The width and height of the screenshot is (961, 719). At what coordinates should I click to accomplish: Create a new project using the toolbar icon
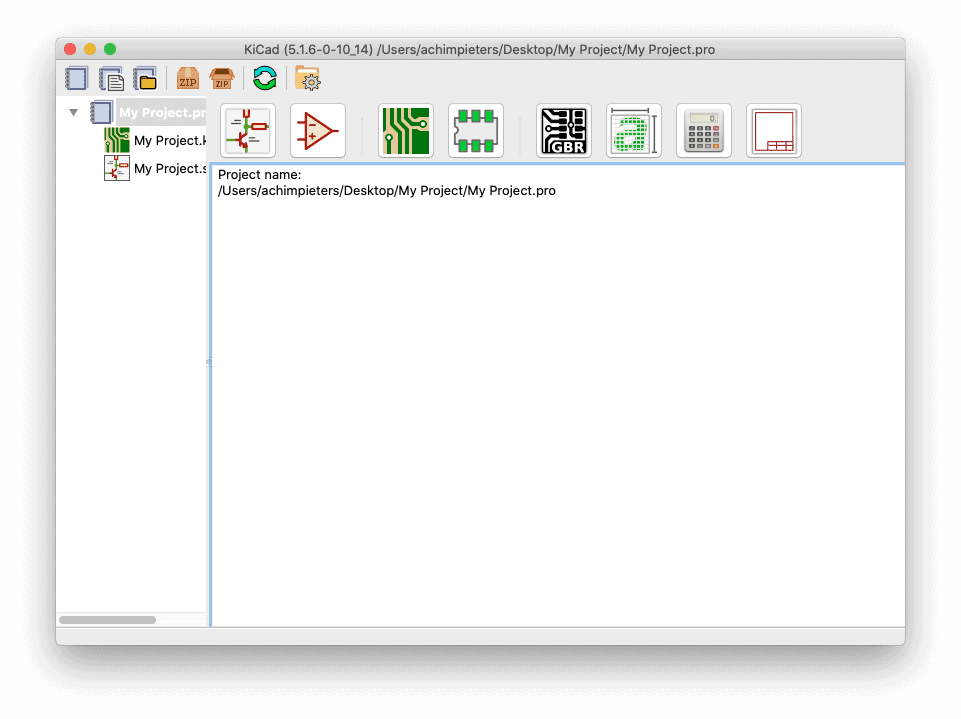pyautogui.click(x=77, y=78)
